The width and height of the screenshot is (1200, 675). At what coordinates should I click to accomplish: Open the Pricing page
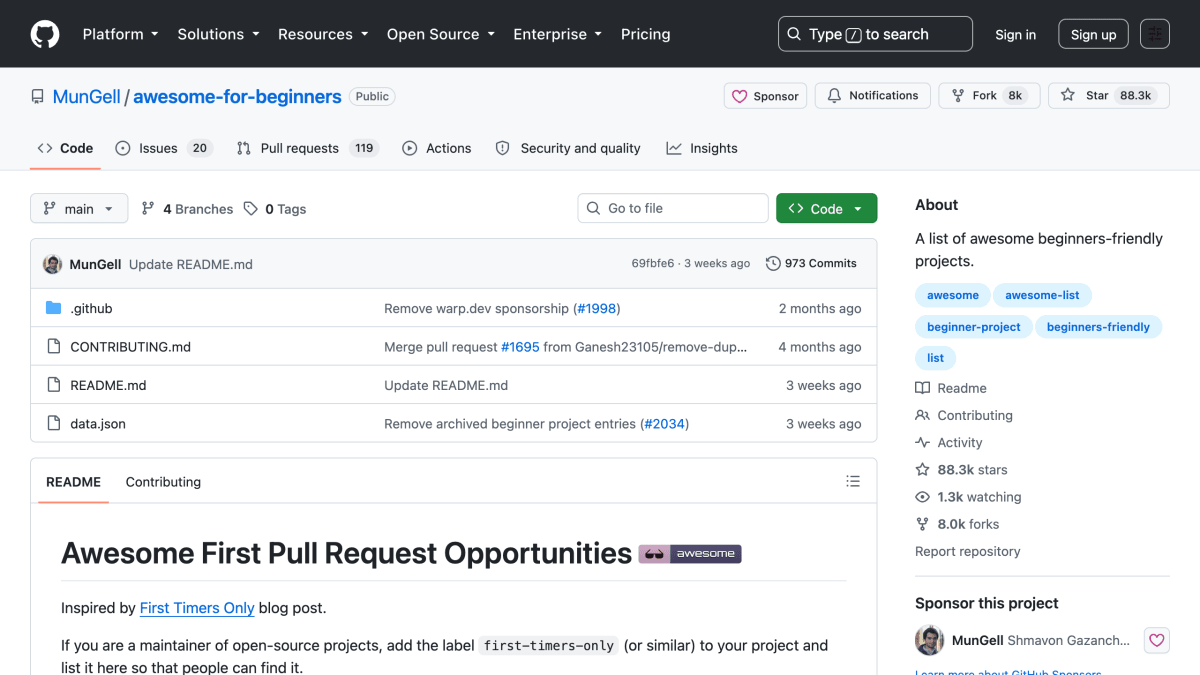645,34
